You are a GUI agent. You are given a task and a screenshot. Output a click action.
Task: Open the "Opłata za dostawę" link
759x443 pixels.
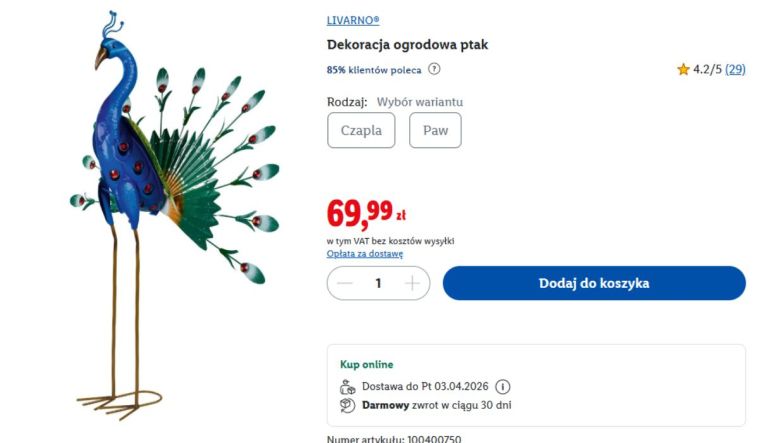pos(365,254)
